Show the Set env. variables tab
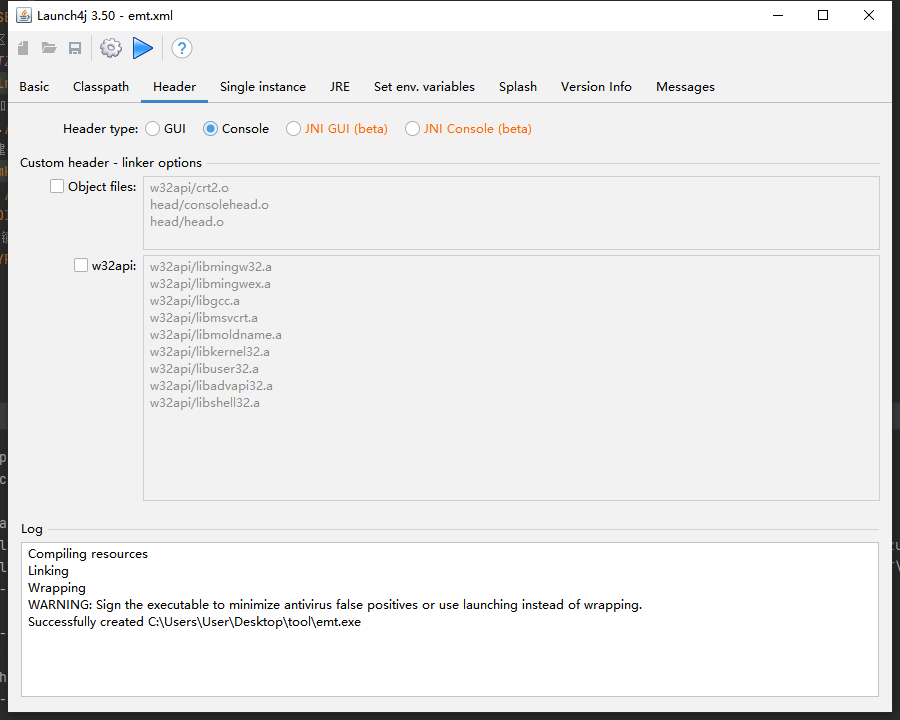Image resolution: width=900 pixels, height=720 pixels. [x=424, y=87]
